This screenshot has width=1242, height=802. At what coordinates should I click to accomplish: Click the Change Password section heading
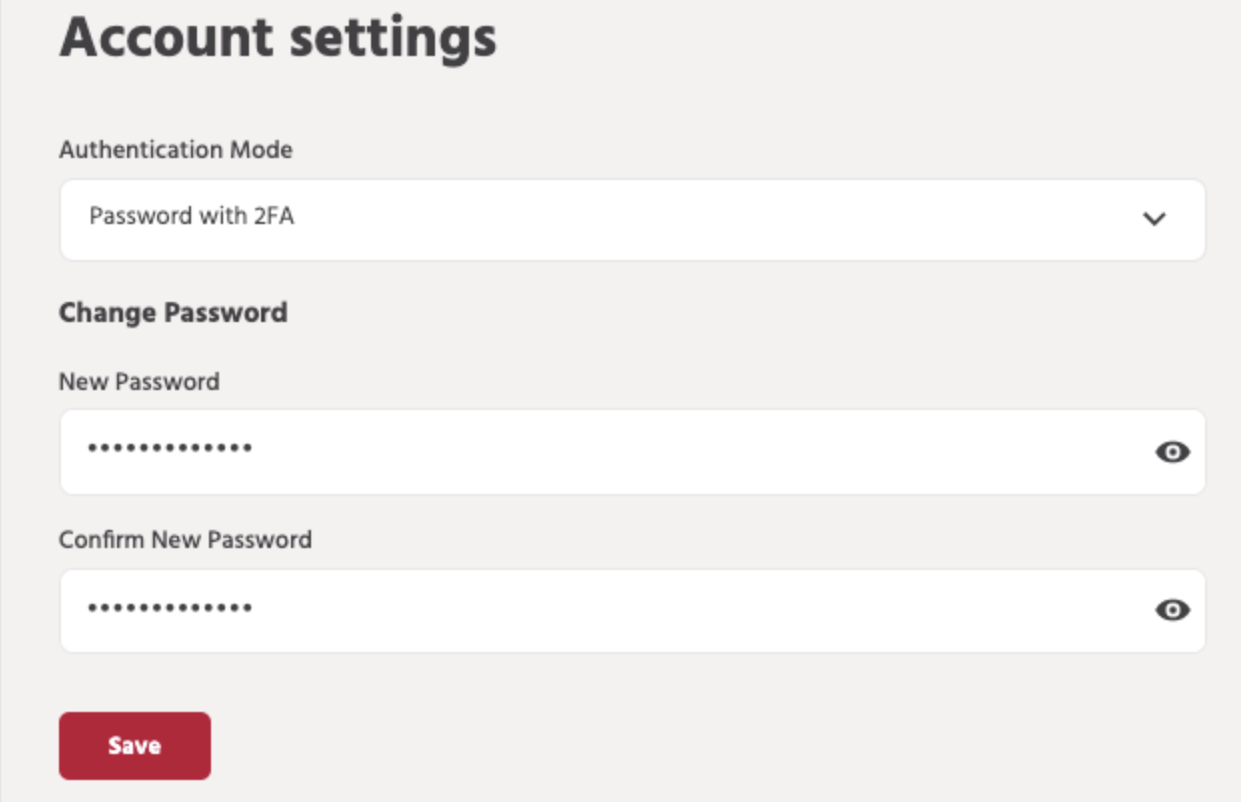[x=173, y=313]
